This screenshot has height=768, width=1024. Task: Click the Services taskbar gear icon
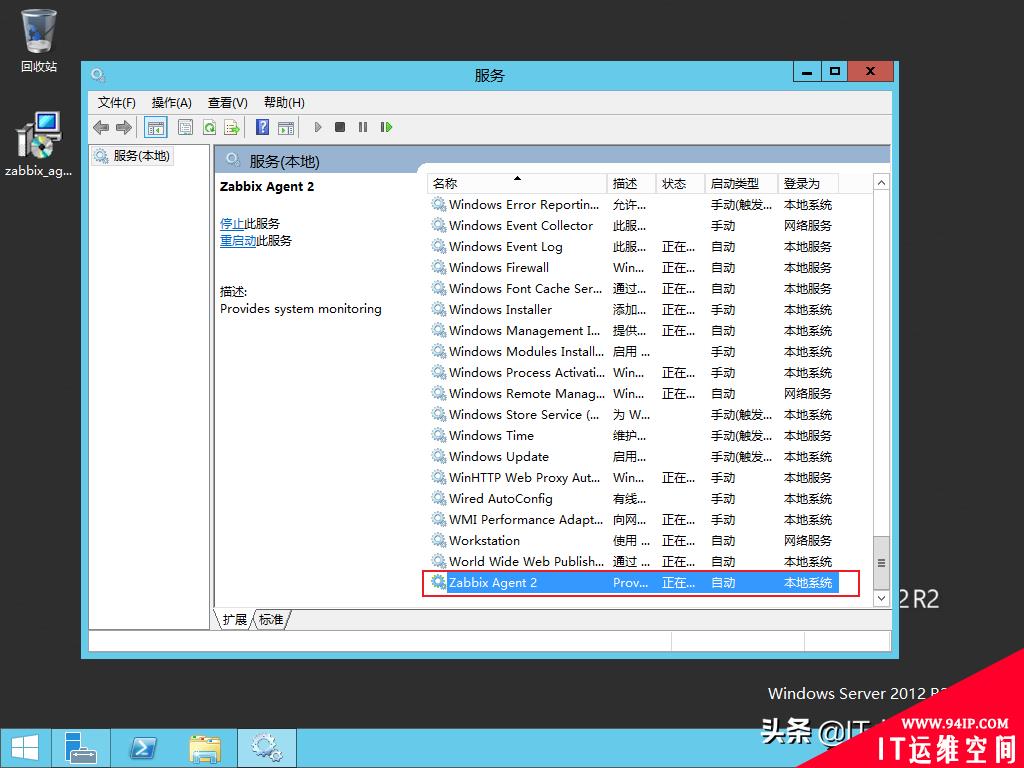pos(266,748)
